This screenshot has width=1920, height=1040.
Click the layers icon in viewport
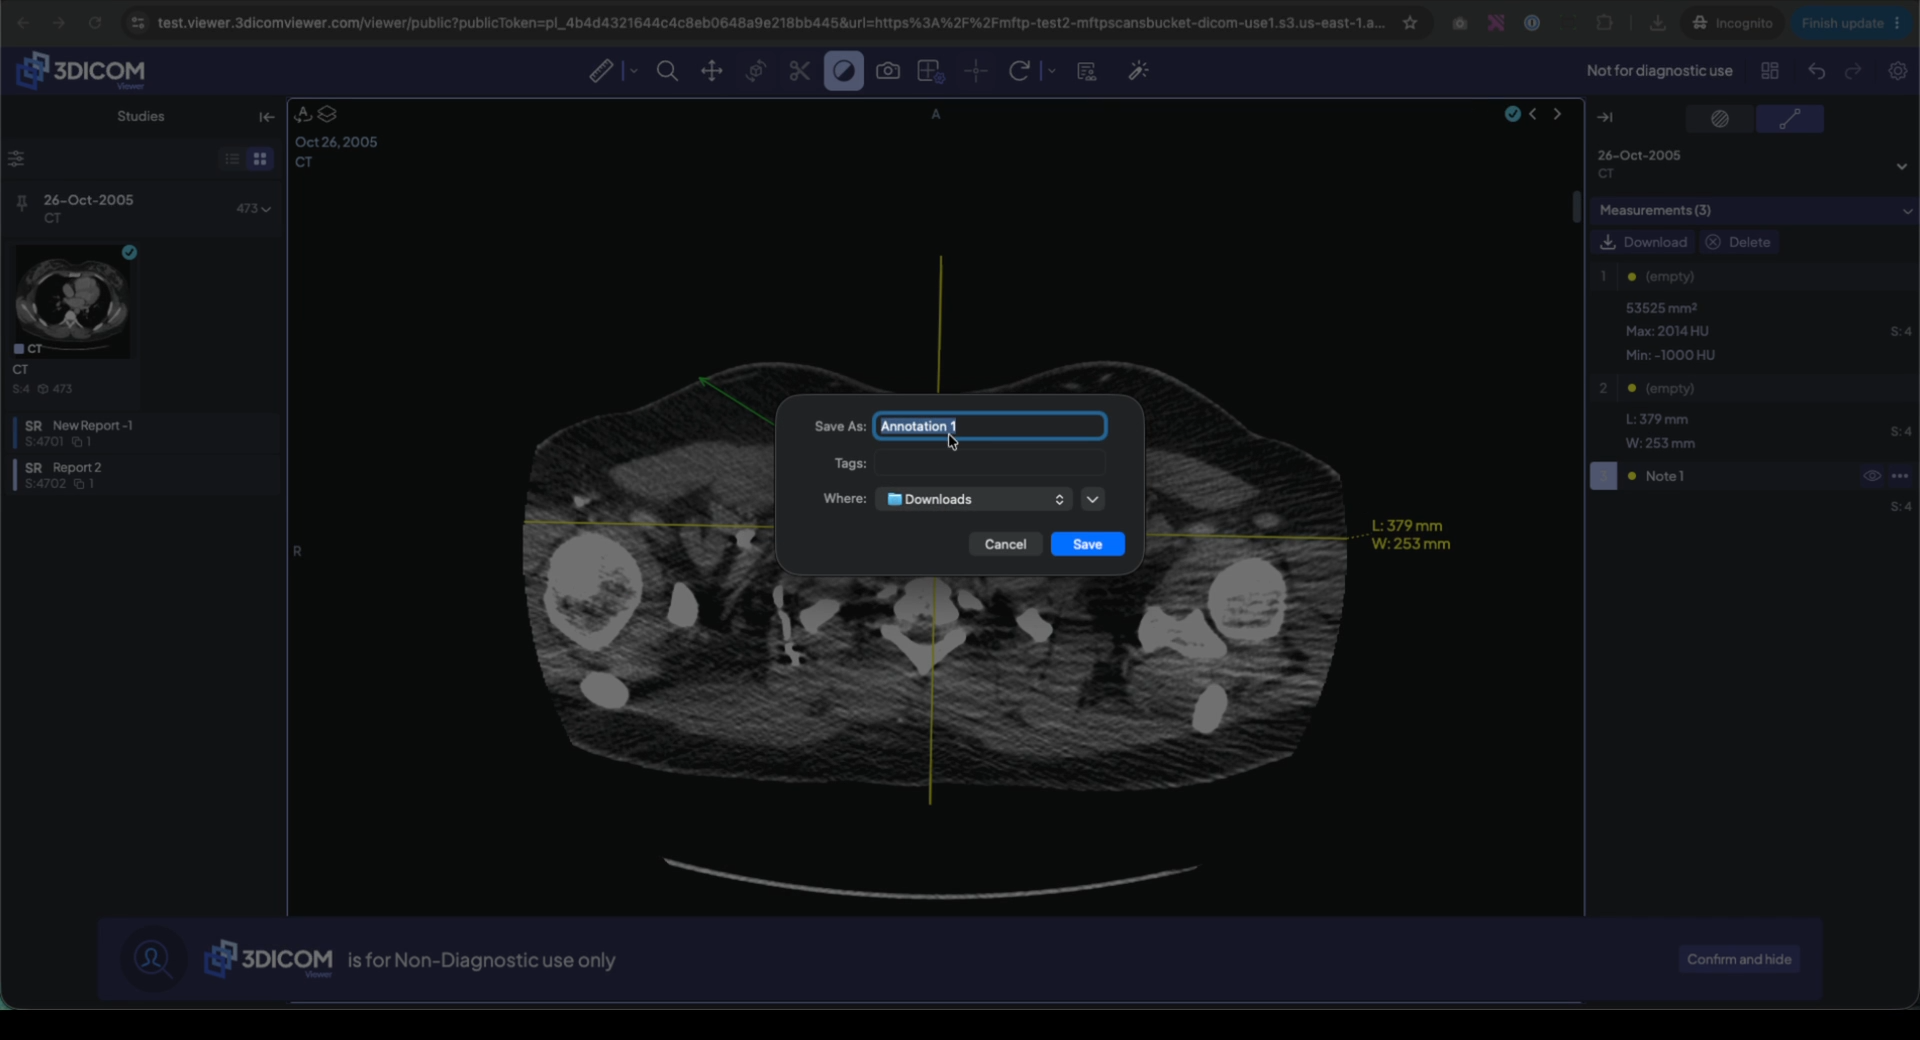coord(327,114)
